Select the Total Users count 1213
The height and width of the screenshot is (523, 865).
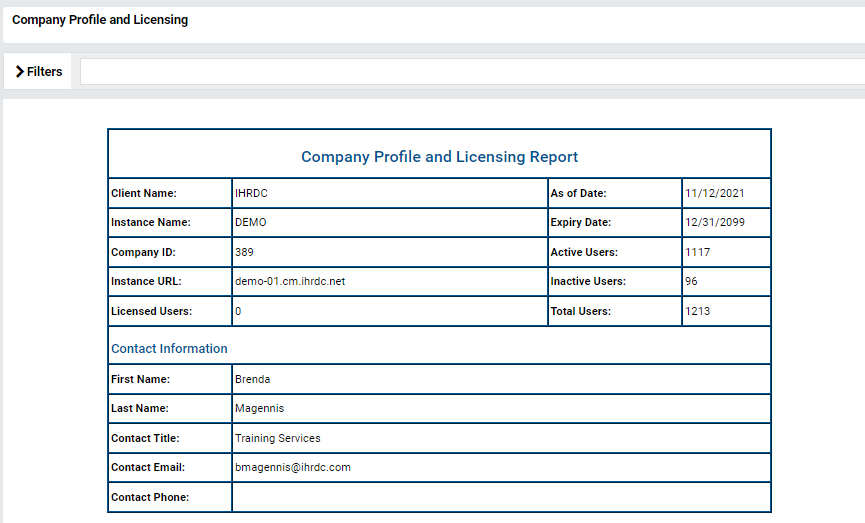(x=697, y=311)
